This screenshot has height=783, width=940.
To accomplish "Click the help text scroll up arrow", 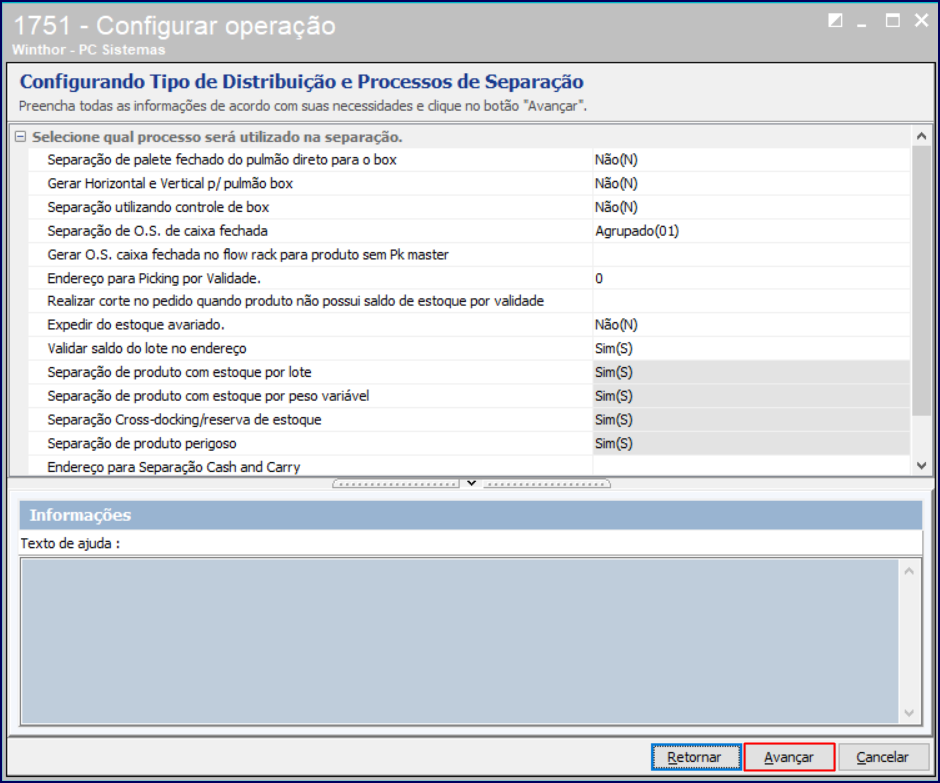I will 909,571.
